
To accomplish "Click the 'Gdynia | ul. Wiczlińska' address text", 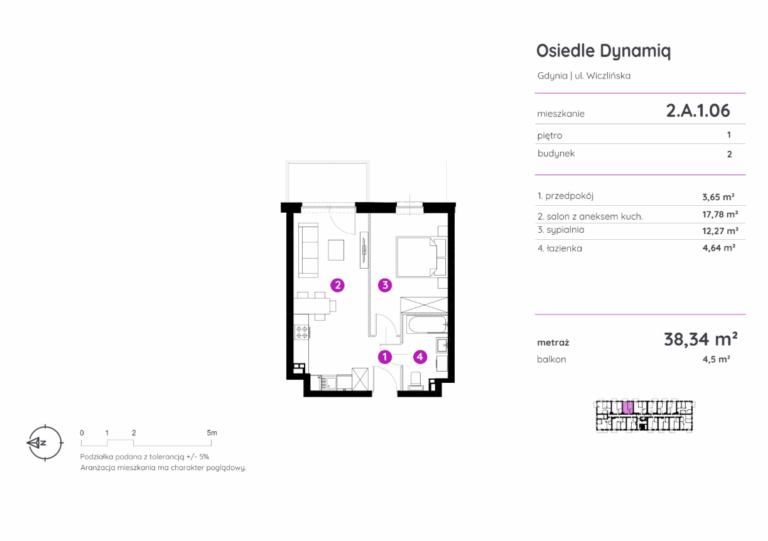I will [583, 76].
